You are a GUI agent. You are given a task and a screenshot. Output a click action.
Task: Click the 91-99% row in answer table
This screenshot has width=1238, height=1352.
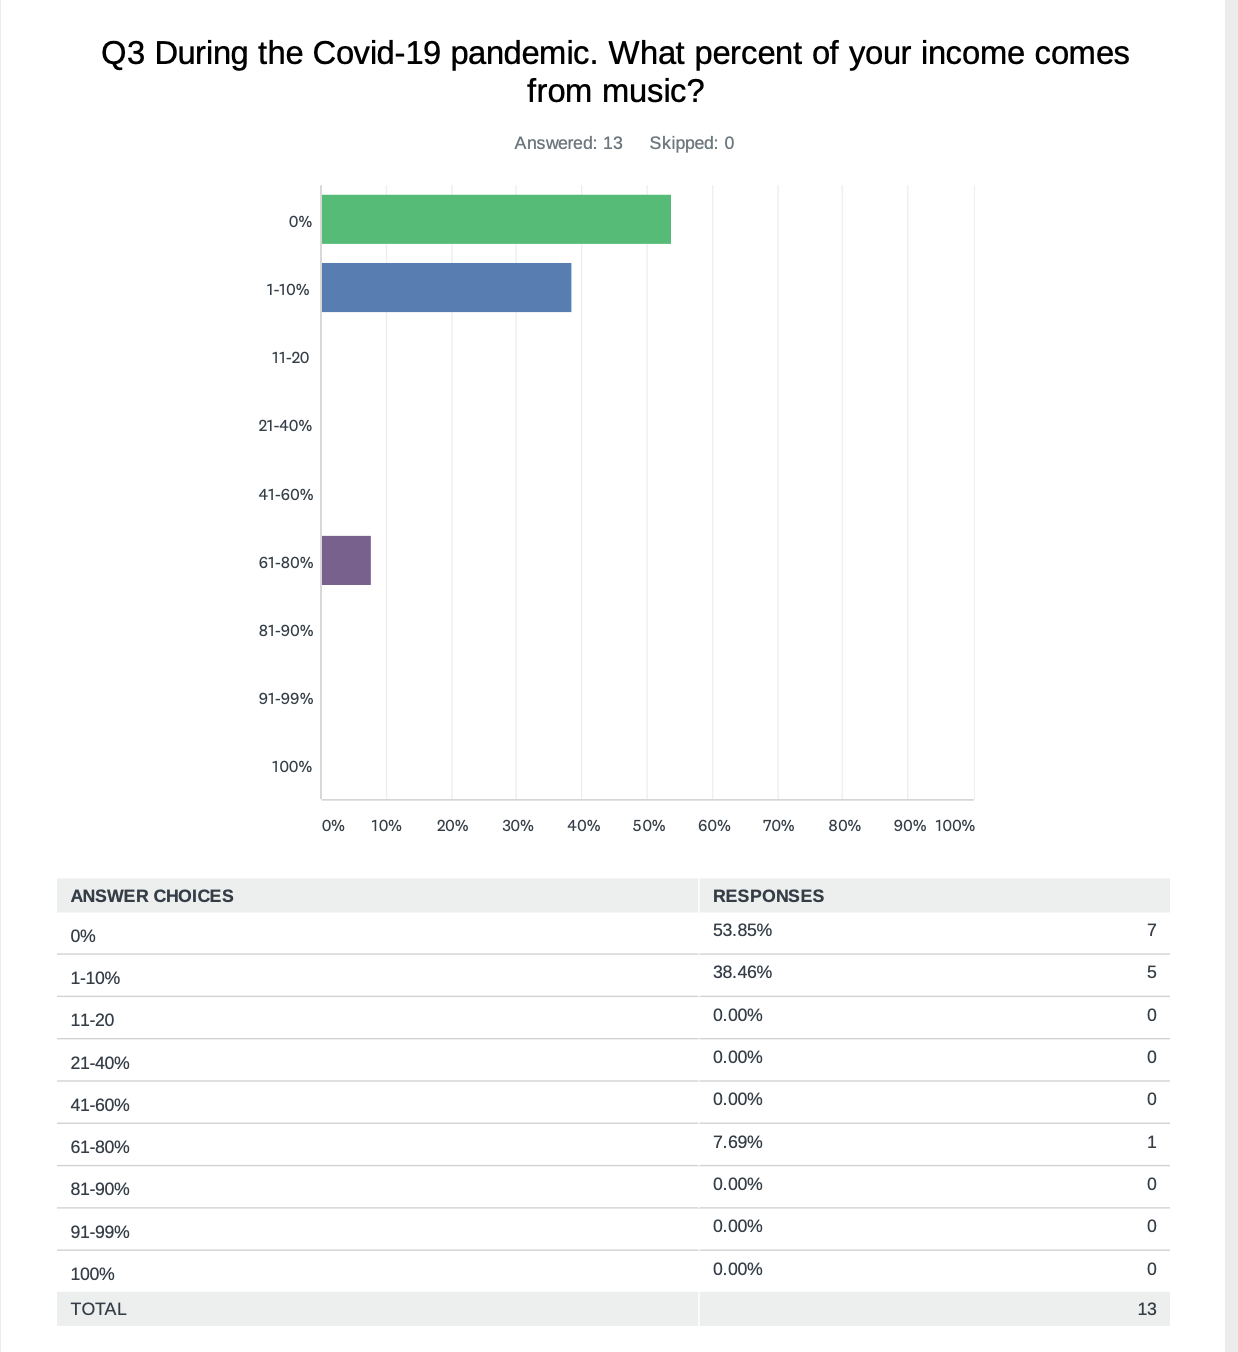pyautogui.click(x=100, y=1232)
